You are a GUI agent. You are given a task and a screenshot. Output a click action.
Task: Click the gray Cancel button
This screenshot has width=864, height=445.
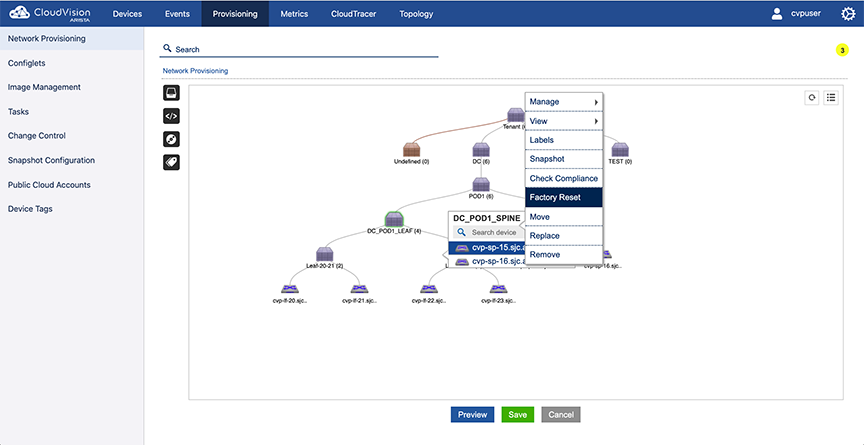[x=561, y=415]
